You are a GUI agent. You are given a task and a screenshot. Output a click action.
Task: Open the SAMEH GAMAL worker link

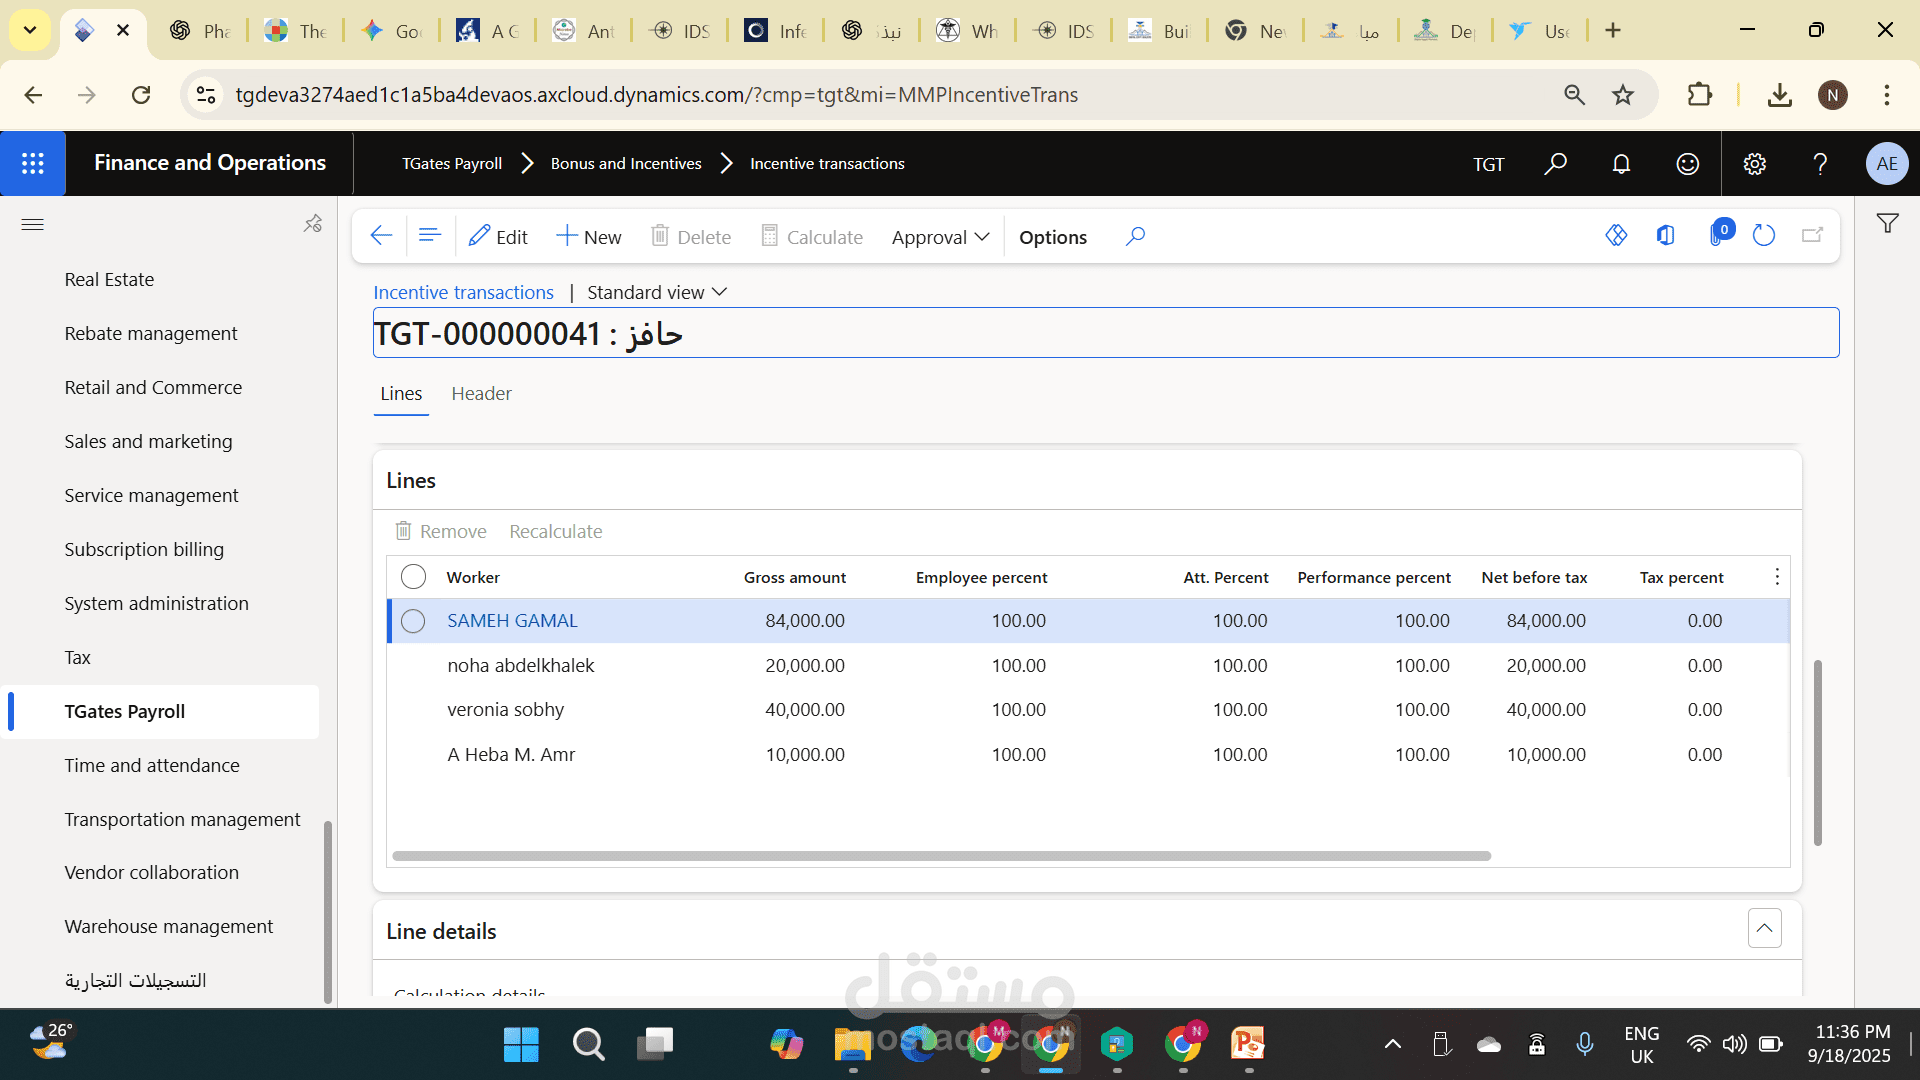coord(512,621)
